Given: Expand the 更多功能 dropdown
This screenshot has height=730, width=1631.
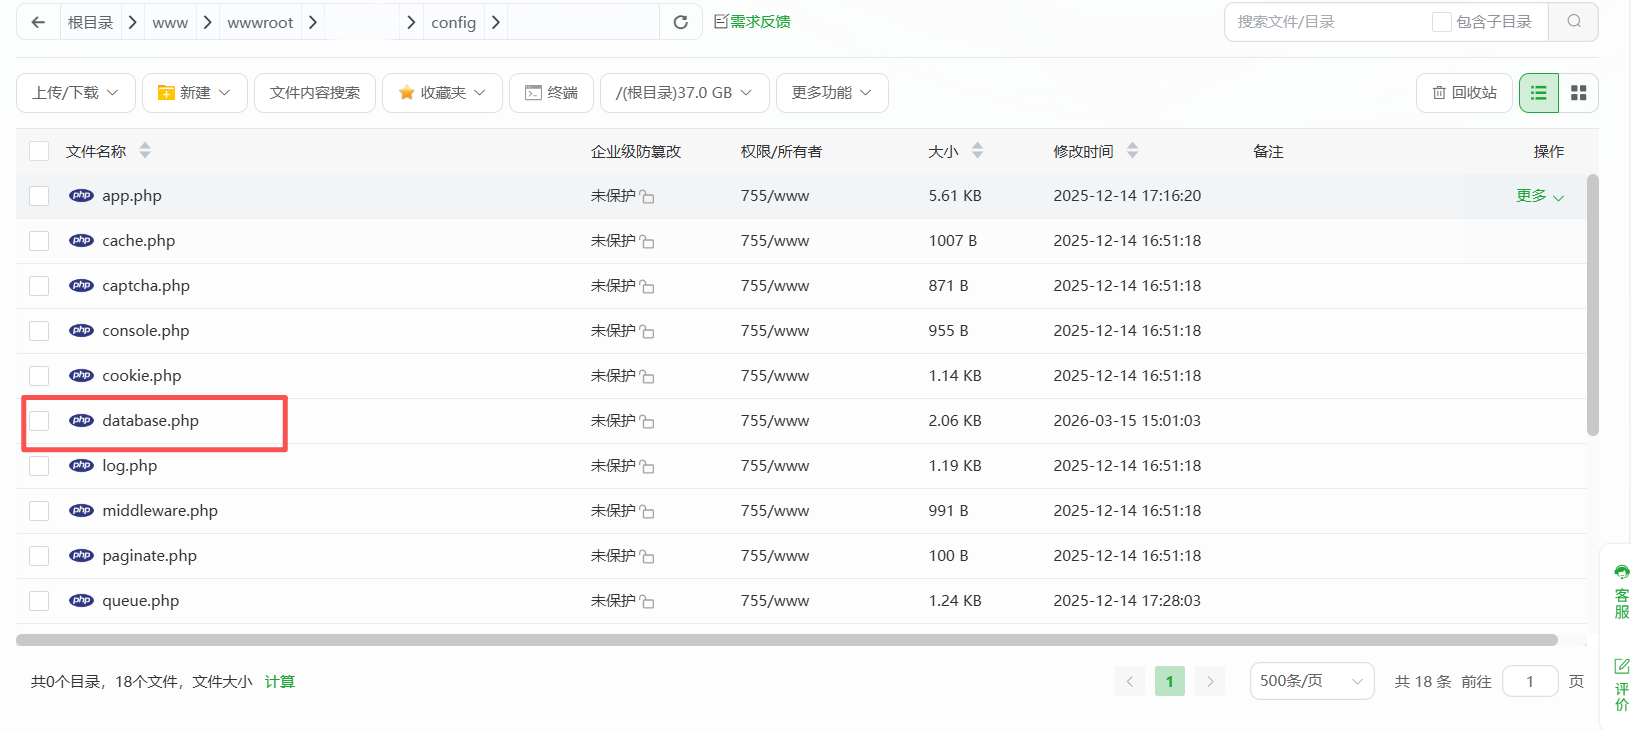Looking at the screenshot, I should pyautogui.click(x=832, y=93).
